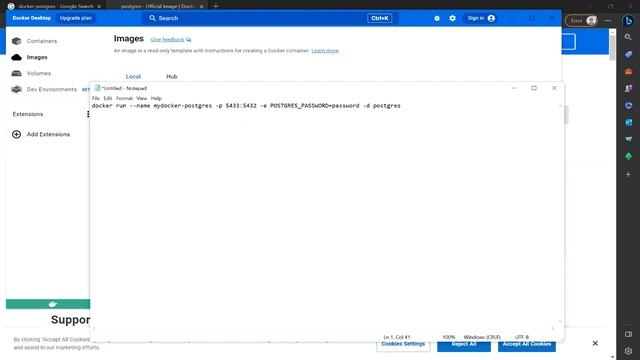Open the Edge sidebar games icon
Viewport: 640px width, 360px height.
pos(629,88)
